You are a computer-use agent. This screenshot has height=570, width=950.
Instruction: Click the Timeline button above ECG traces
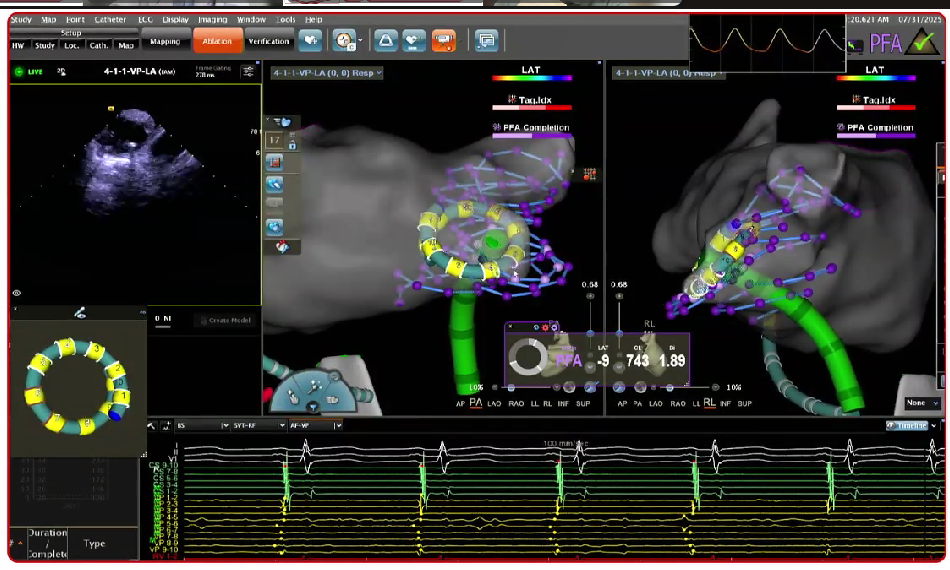pos(909,425)
